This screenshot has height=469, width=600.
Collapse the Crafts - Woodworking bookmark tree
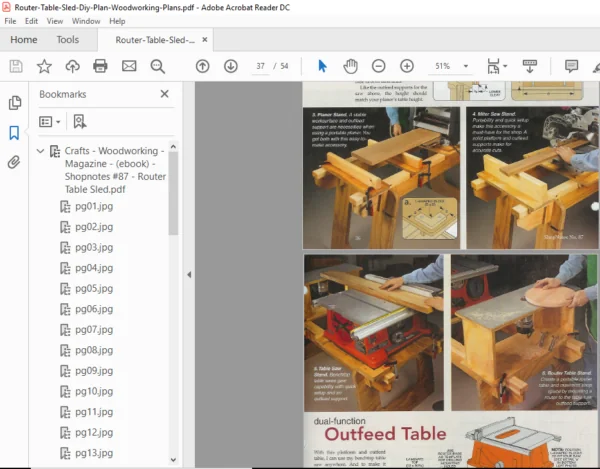tap(40, 151)
